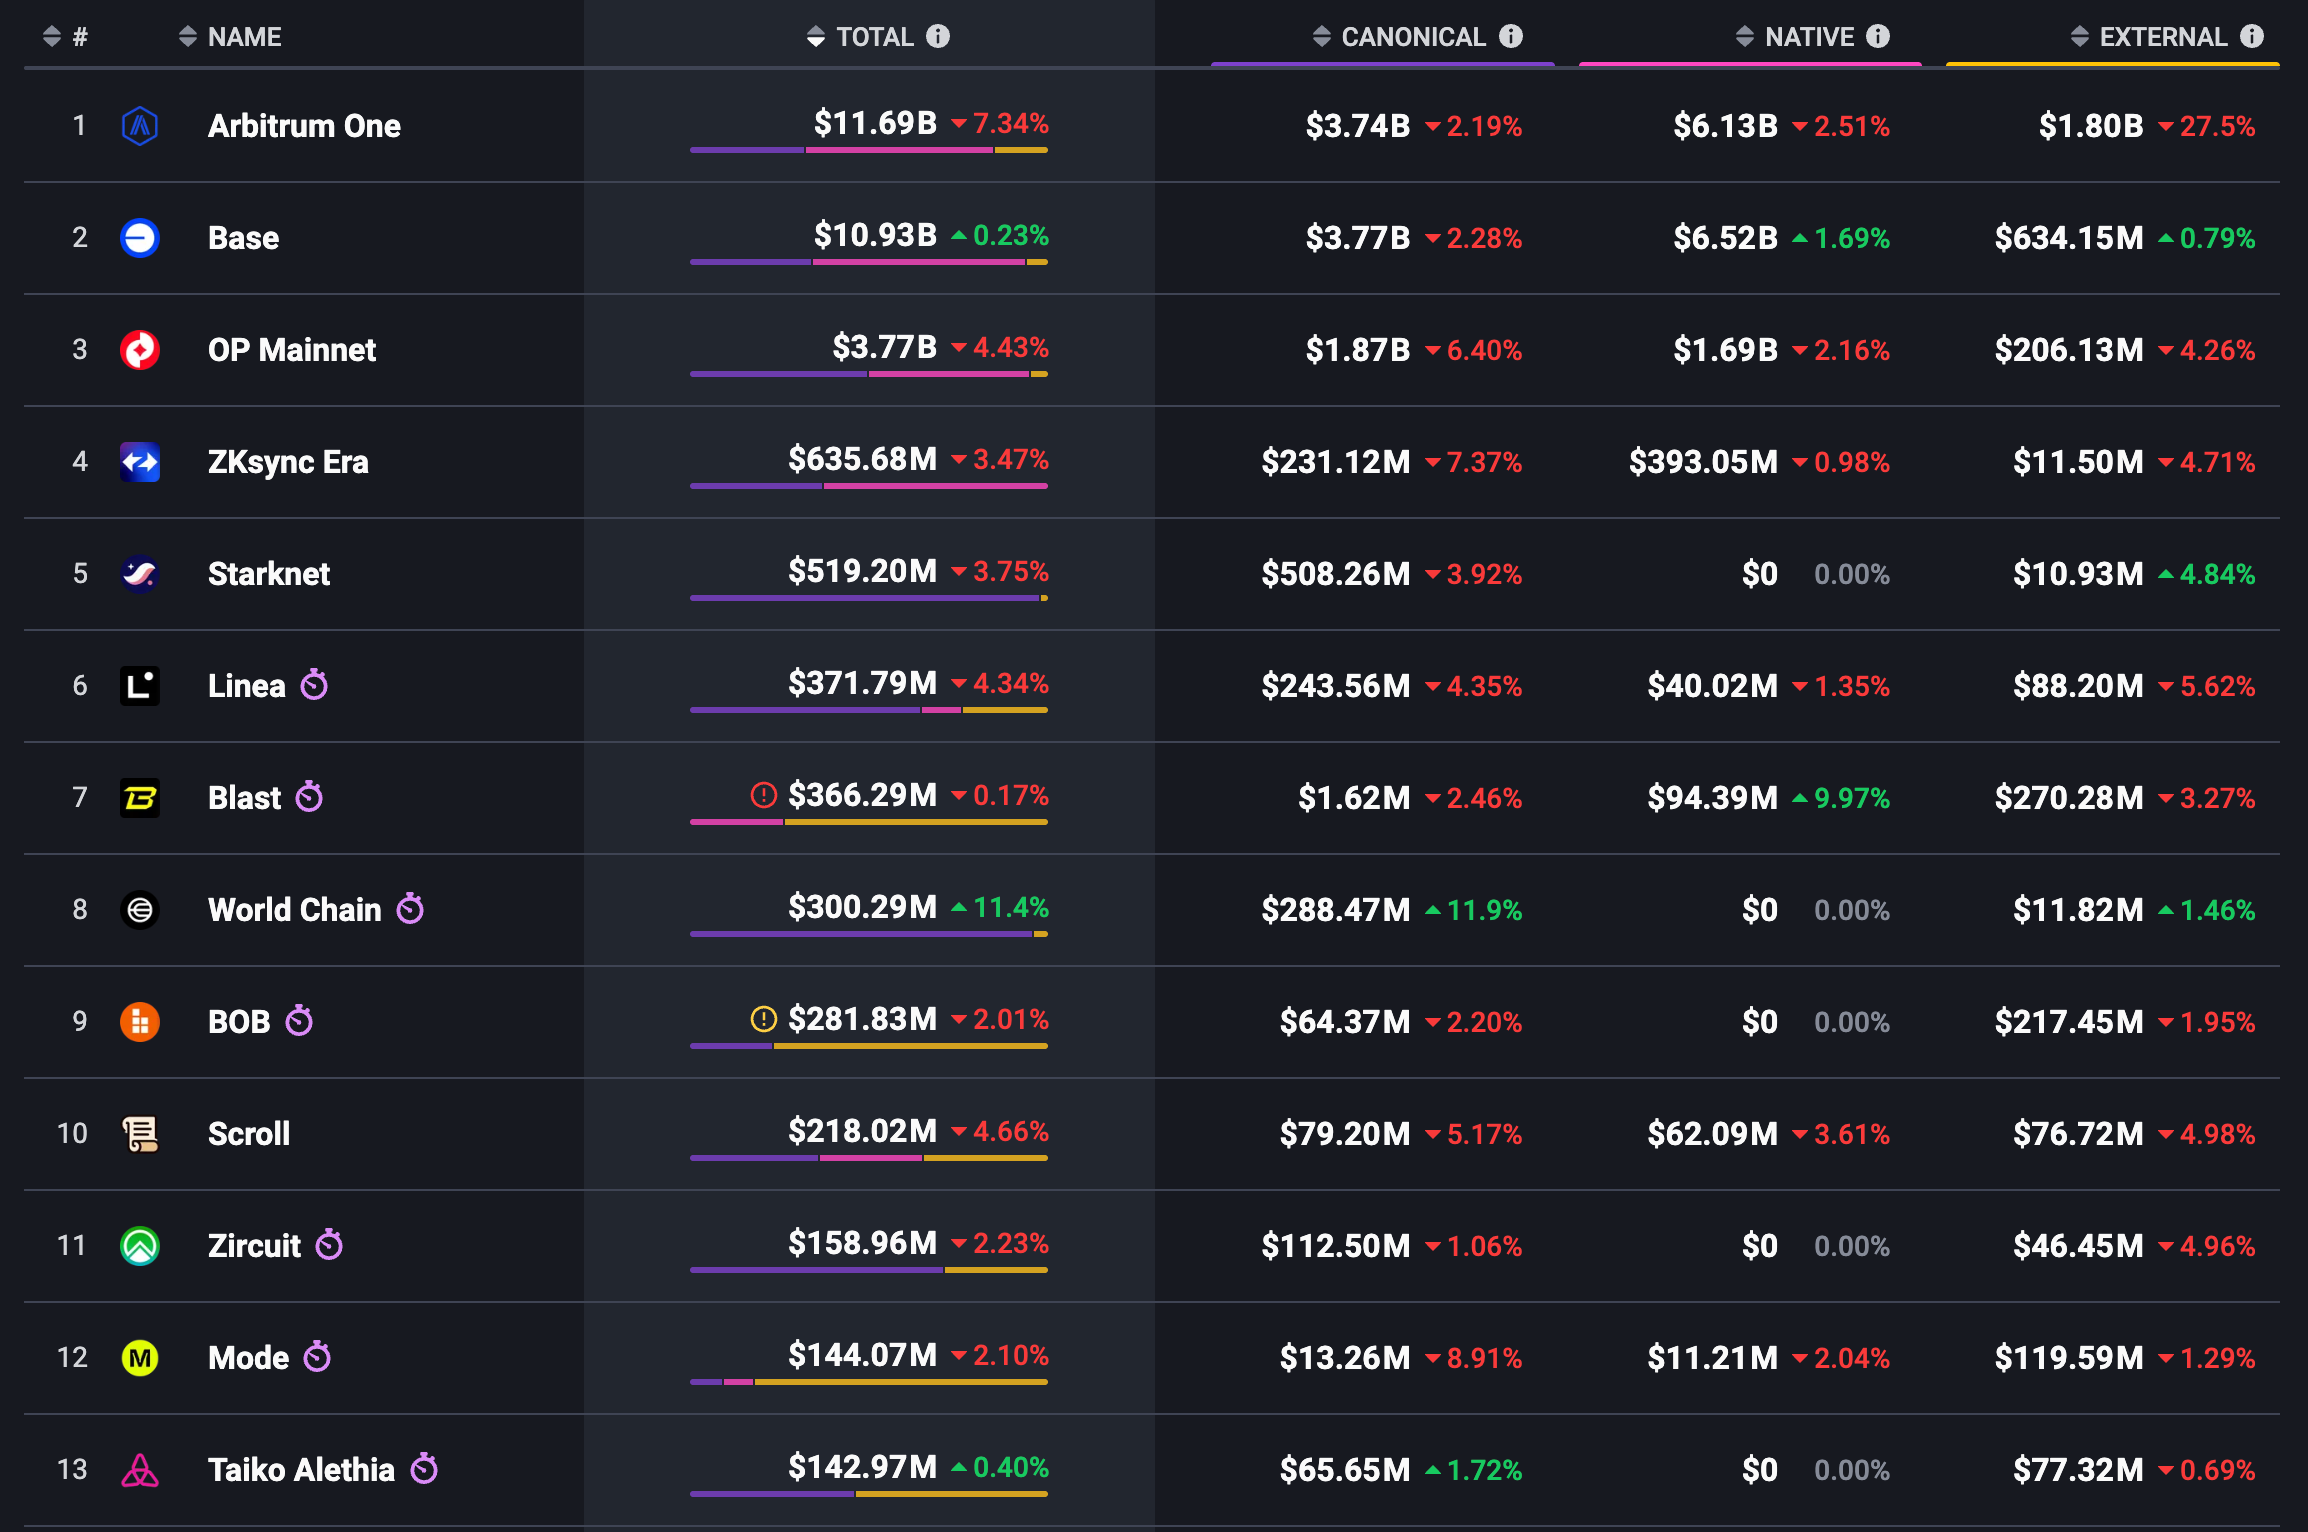Click the Mode total value $144.07M
The height and width of the screenshot is (1532, 2308).
click(x=862, y=1355)
